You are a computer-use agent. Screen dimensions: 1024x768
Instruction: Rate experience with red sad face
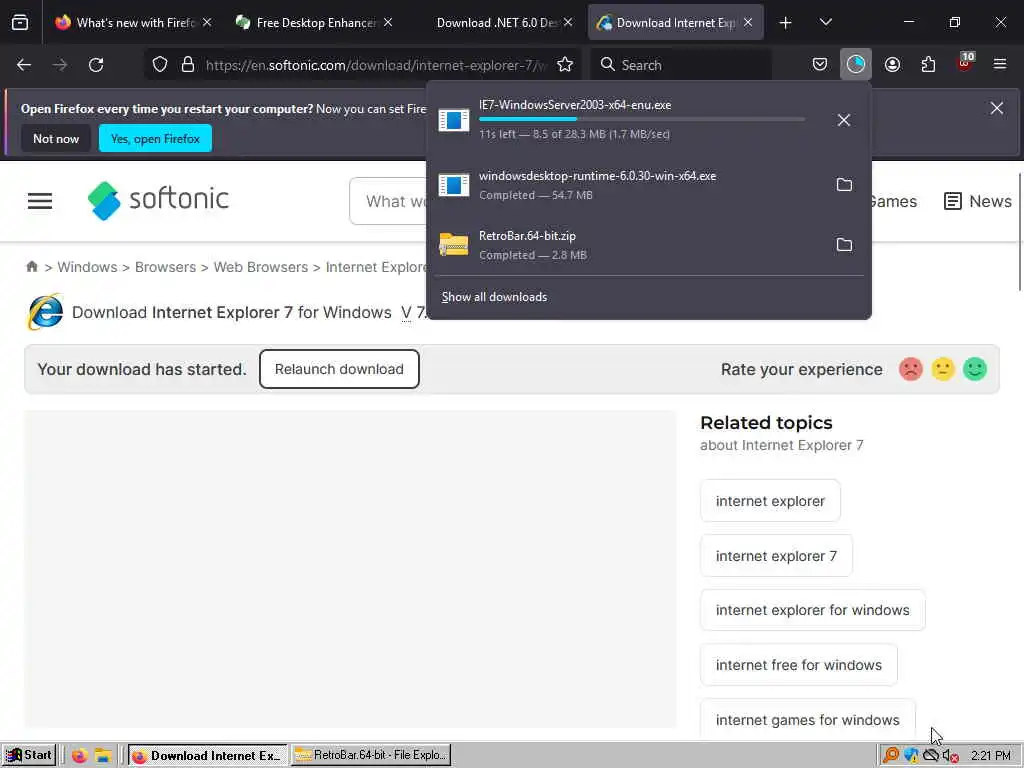(910, 369)
